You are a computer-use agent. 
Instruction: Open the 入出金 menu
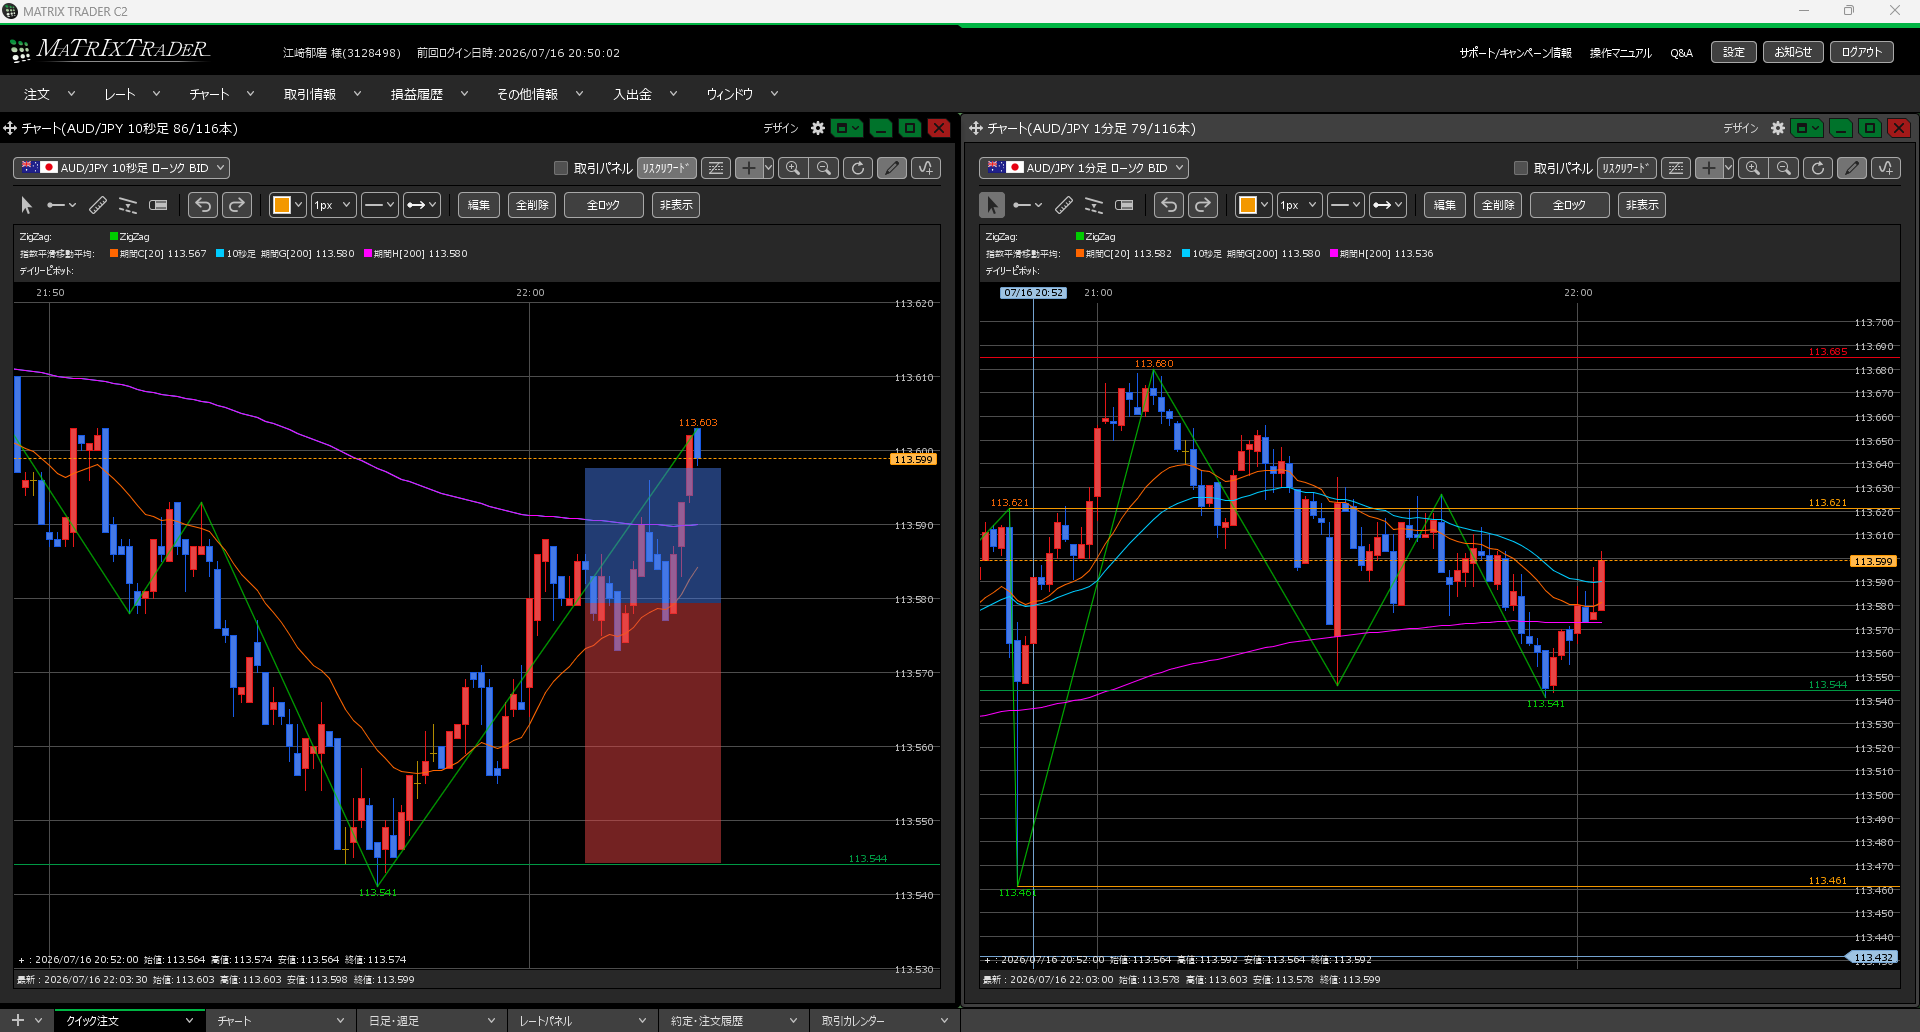click(x=644, y=94)
